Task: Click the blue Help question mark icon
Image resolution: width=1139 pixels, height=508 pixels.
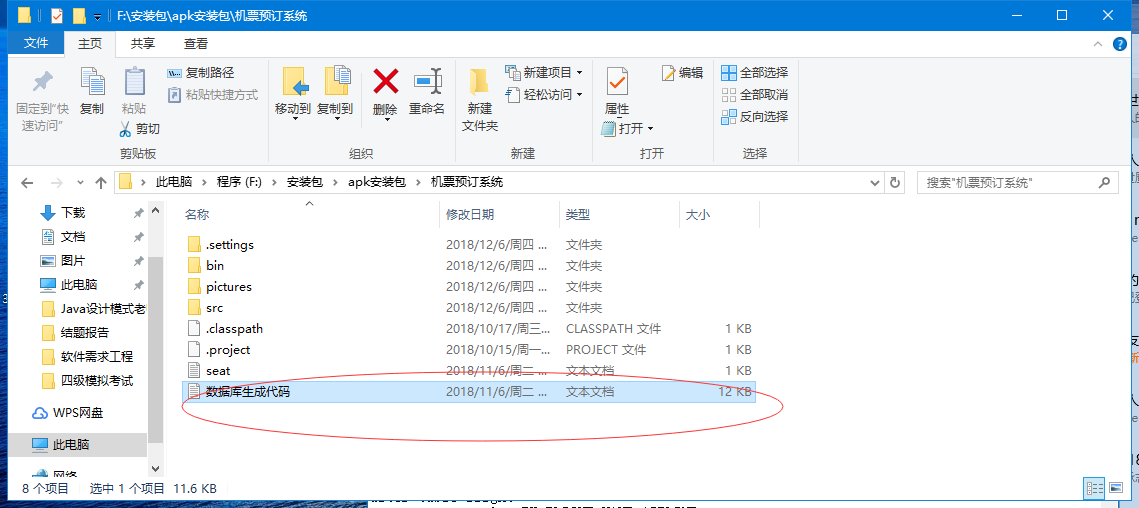Action: (x=1120, y=44)
